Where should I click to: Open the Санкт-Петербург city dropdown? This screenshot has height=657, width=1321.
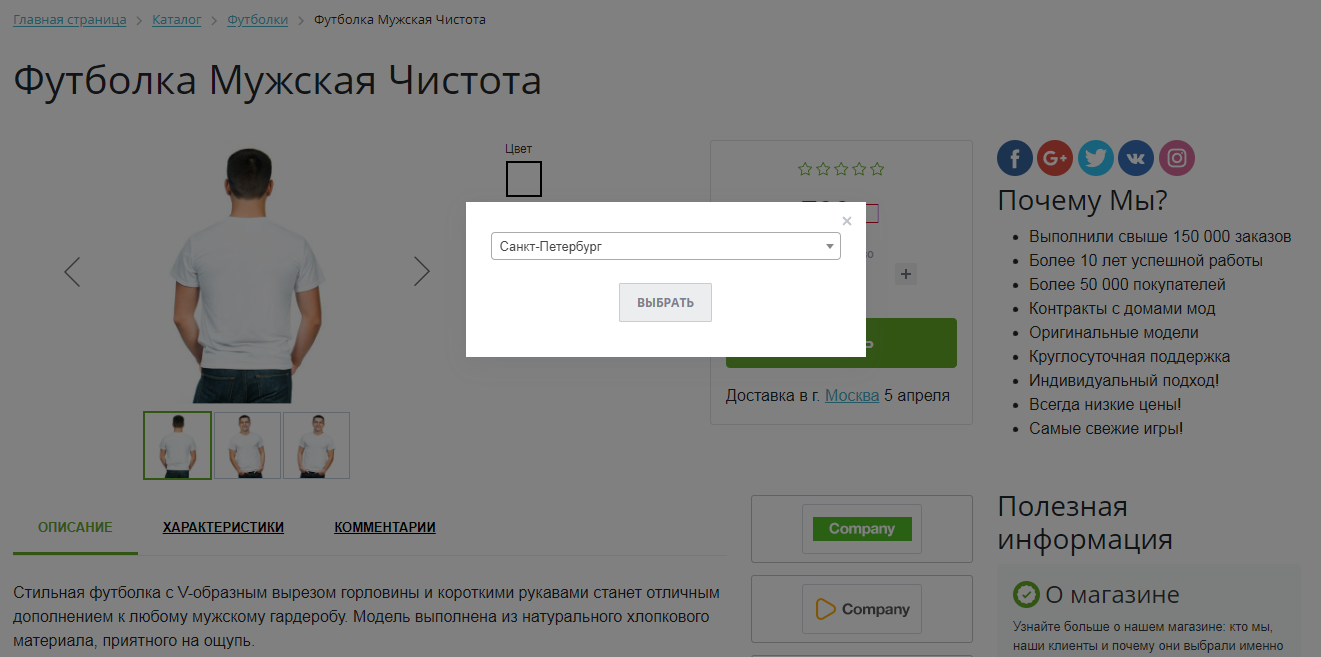tap(665, 246)
